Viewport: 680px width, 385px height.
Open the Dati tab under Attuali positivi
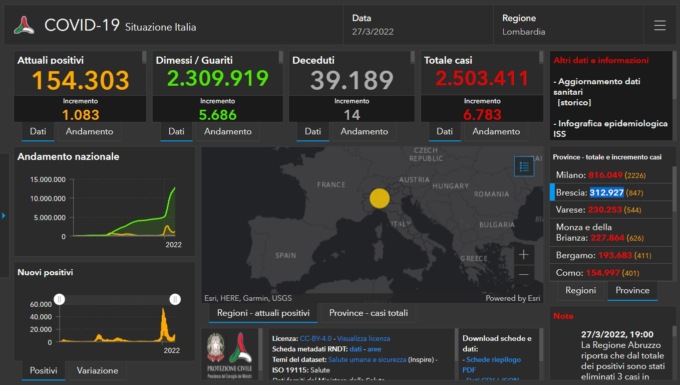tap(38, 131)
